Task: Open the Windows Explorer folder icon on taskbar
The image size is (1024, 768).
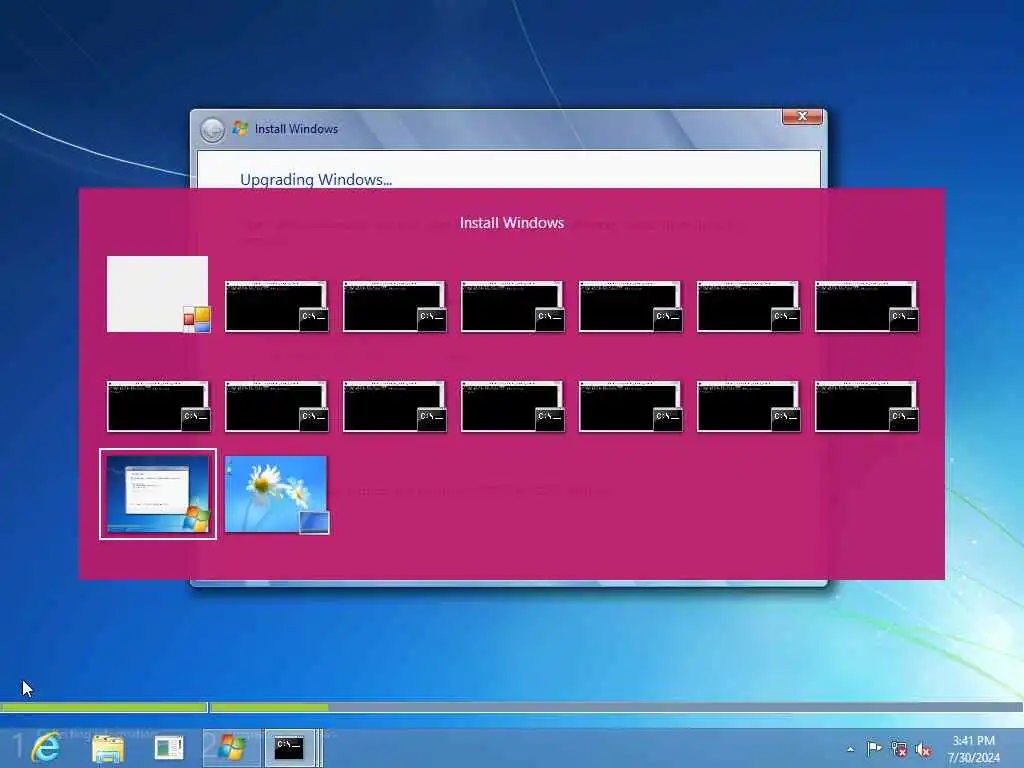Action: [108, 748]
